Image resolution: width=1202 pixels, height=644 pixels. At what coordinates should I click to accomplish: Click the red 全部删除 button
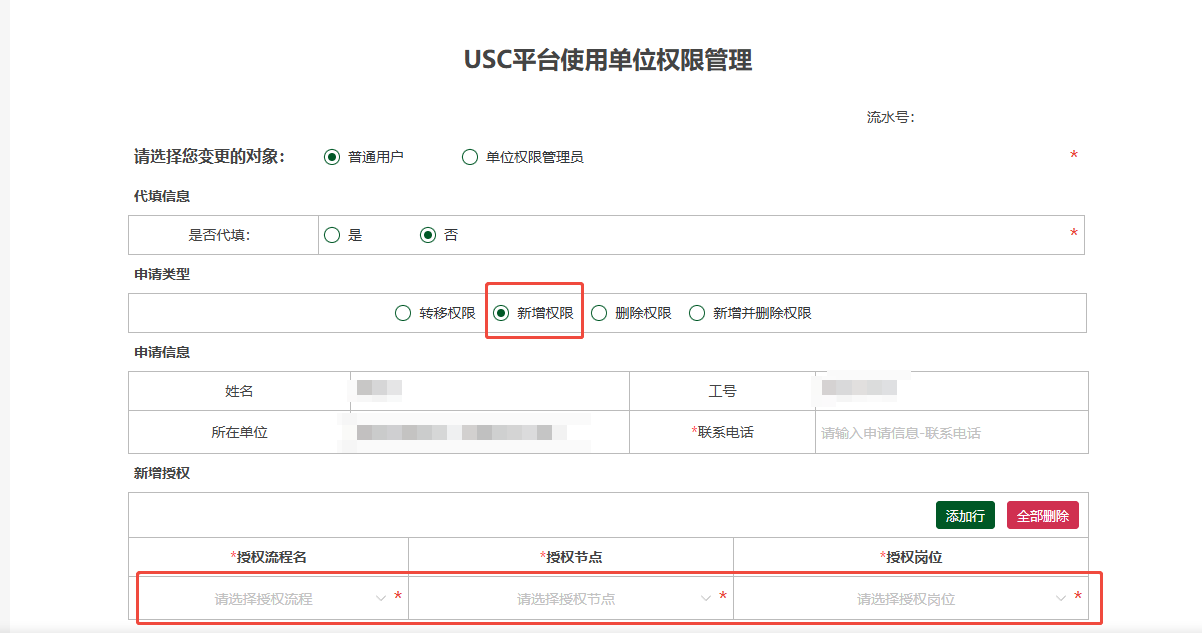[x=1042, y=516]
